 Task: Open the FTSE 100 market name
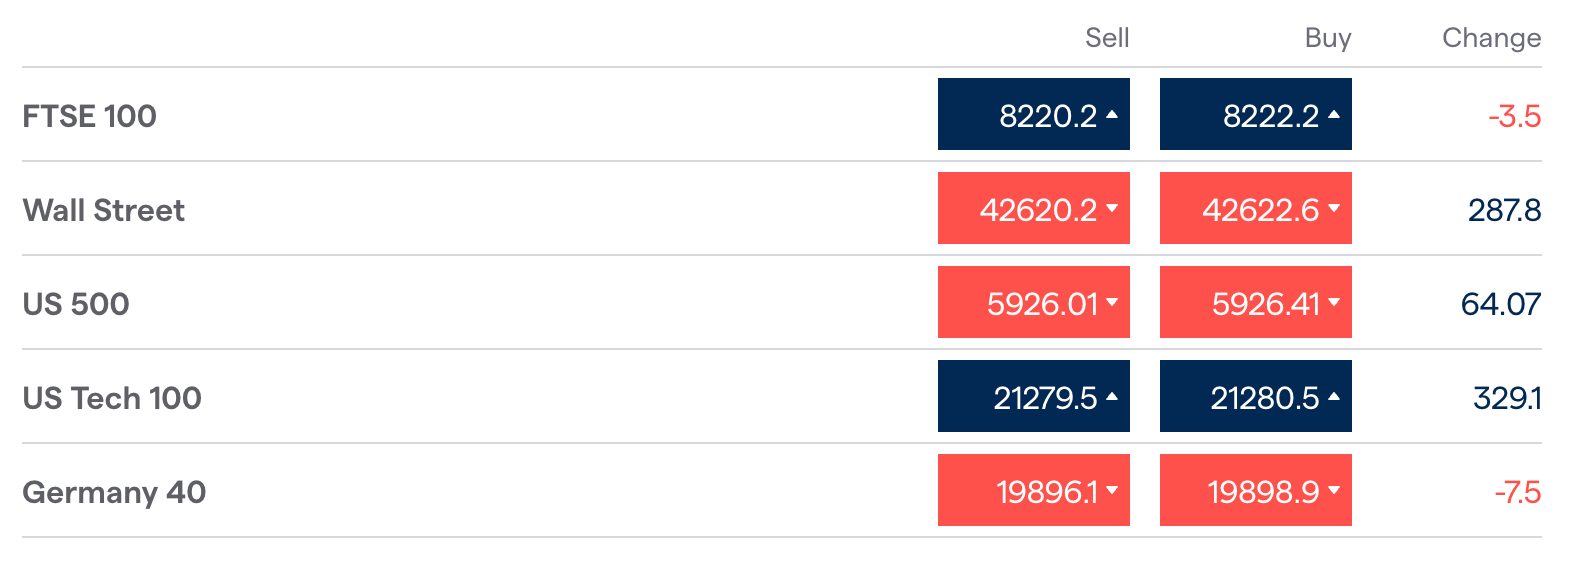89,116
